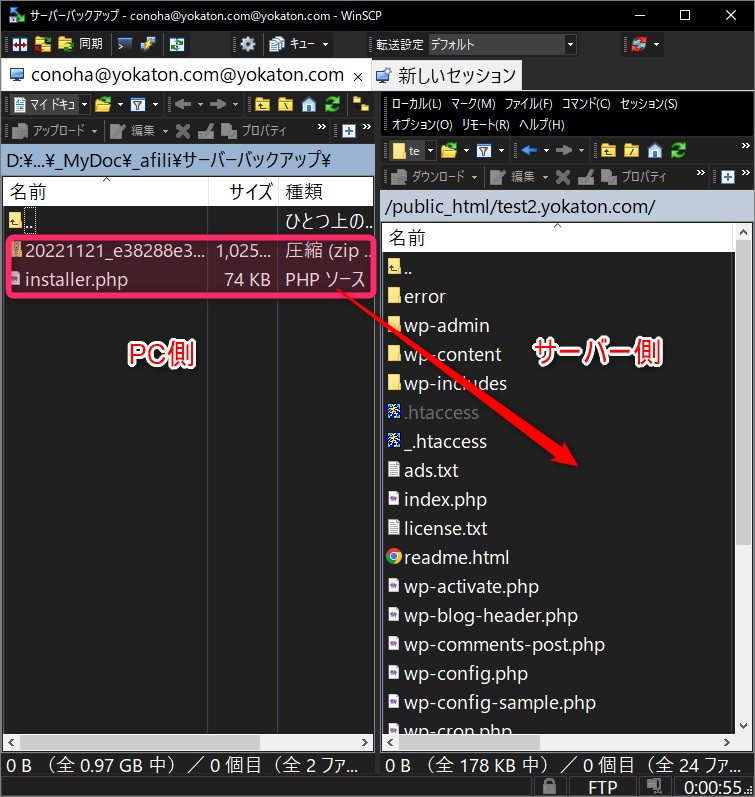Switch to the 新しいセッション tab
Viewport: 755px width, 797px height.
click(447, 75)
